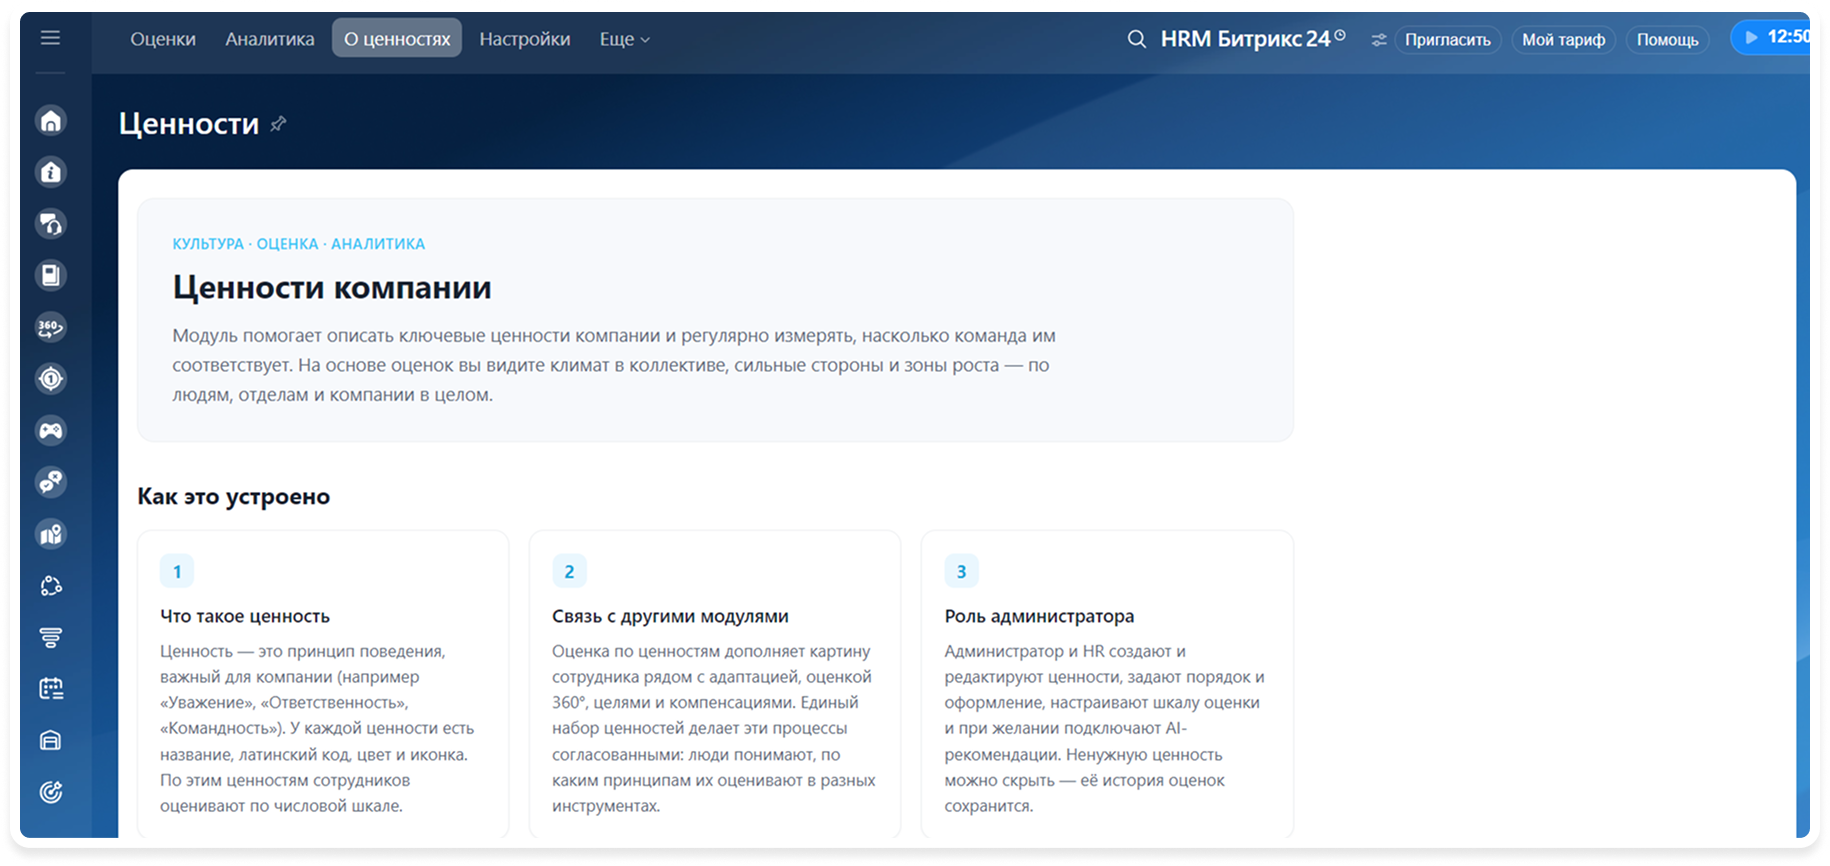1830x866 pixels.
Task: Open the connected circles sidebar icon
Action: point(51,586)
